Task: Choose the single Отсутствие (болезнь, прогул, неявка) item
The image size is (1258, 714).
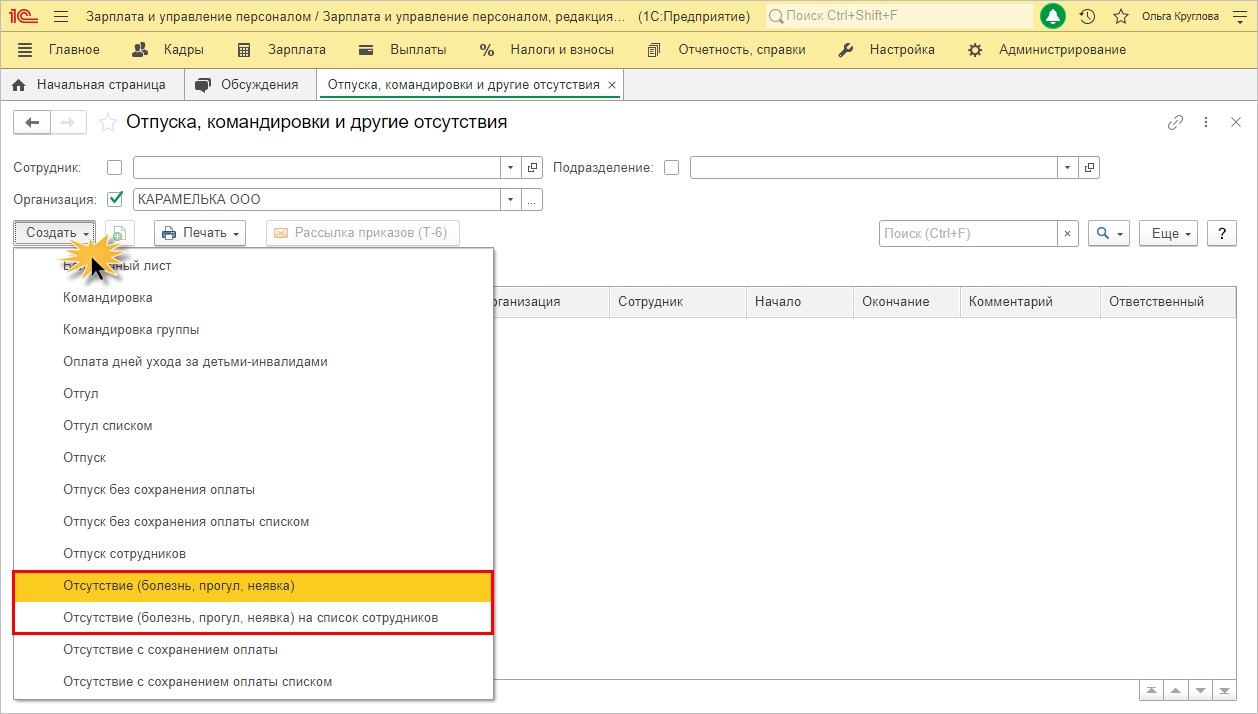Action: (254, 586)
